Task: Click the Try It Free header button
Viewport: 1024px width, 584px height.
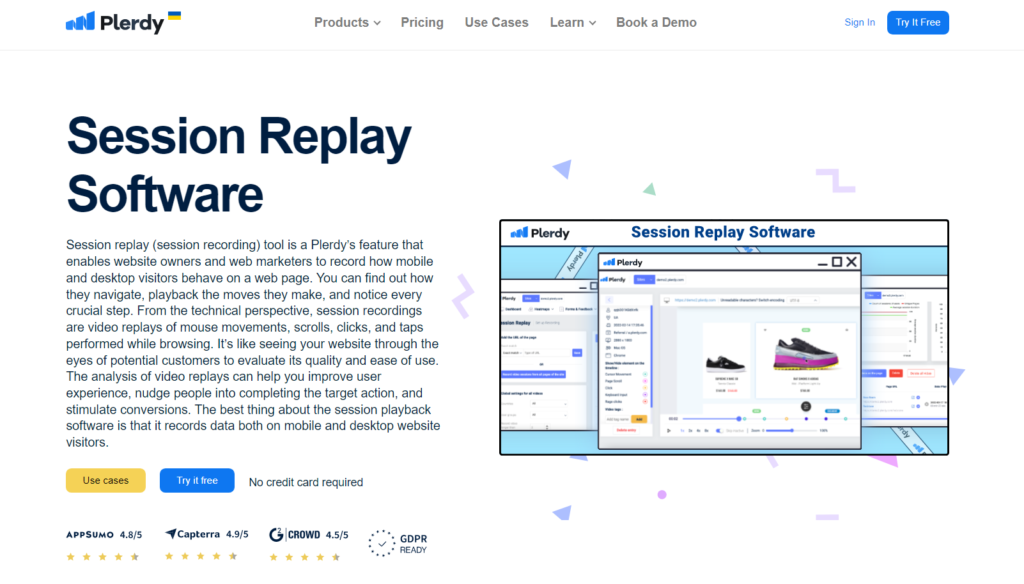Action: (x=918, y=22)
